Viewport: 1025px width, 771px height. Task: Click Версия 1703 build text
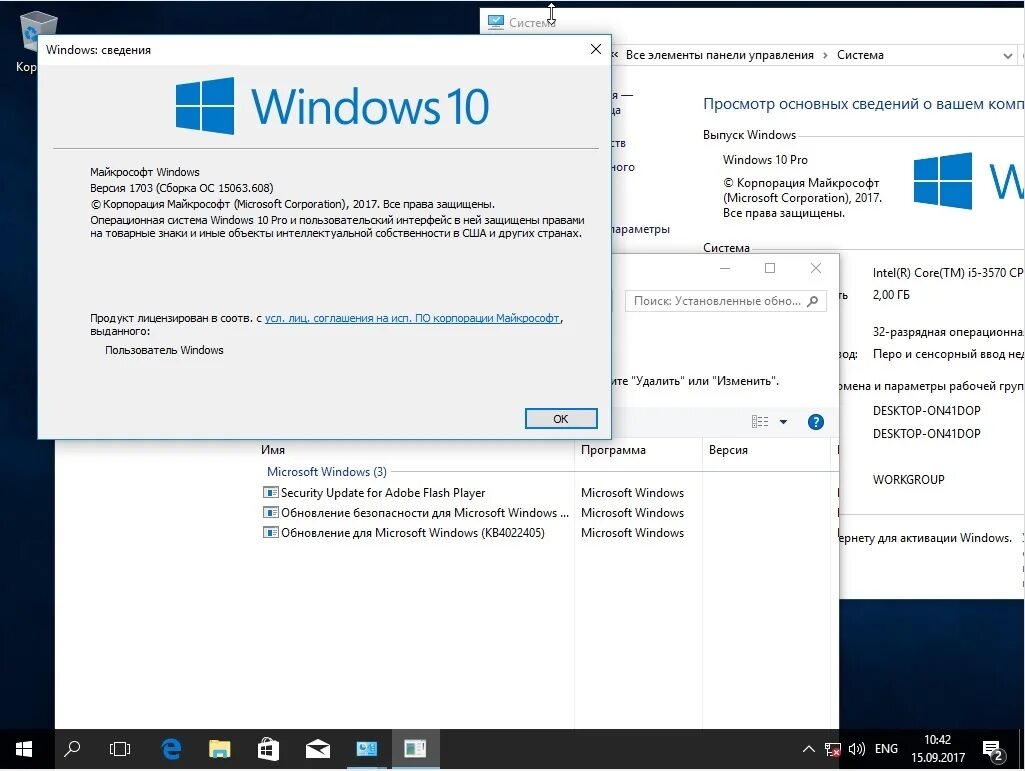point(182,188)
